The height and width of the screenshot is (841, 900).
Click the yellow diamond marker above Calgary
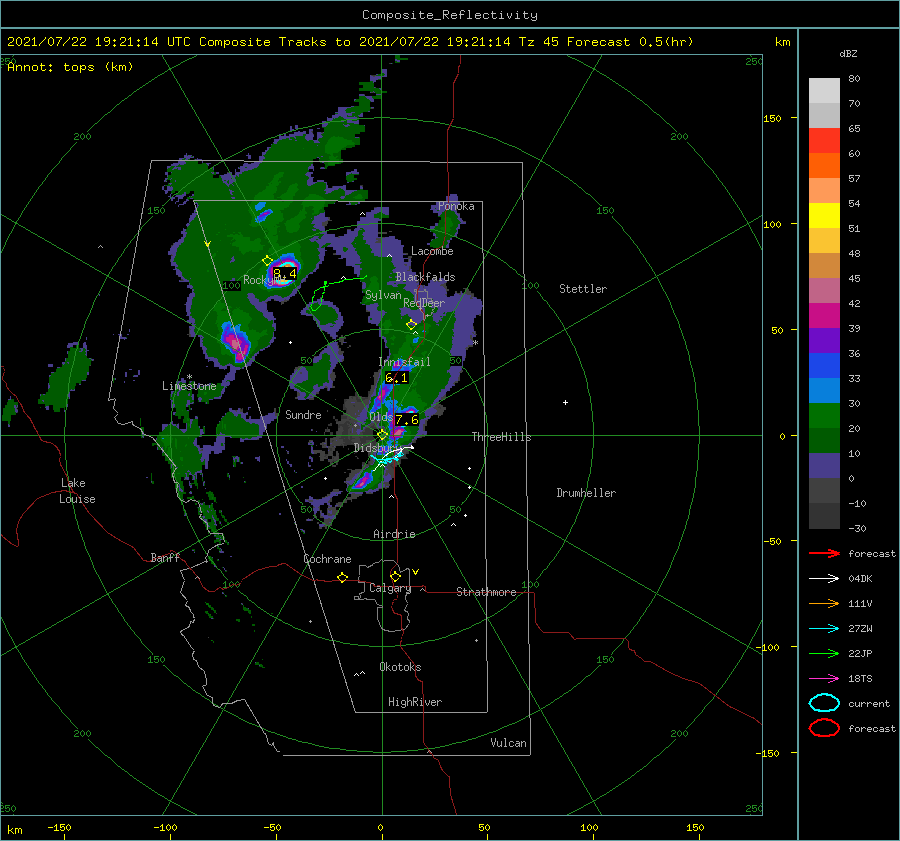(395, 576)
